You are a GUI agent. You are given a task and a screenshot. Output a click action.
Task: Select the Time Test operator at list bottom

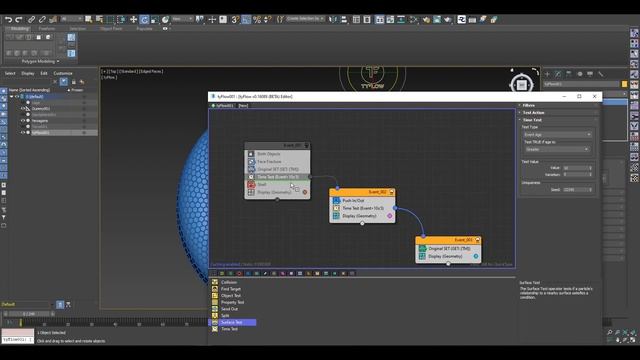[229, 329]
